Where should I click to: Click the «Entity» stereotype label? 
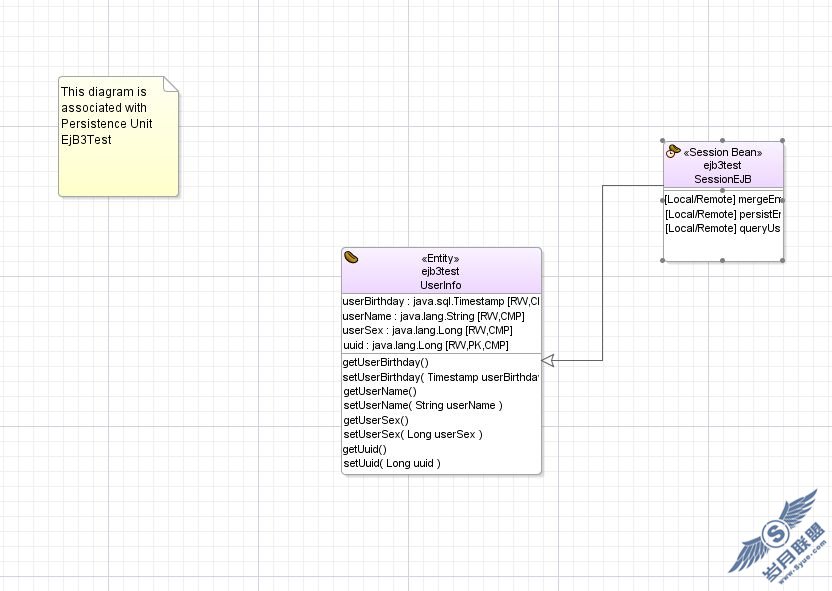point(440,258)
